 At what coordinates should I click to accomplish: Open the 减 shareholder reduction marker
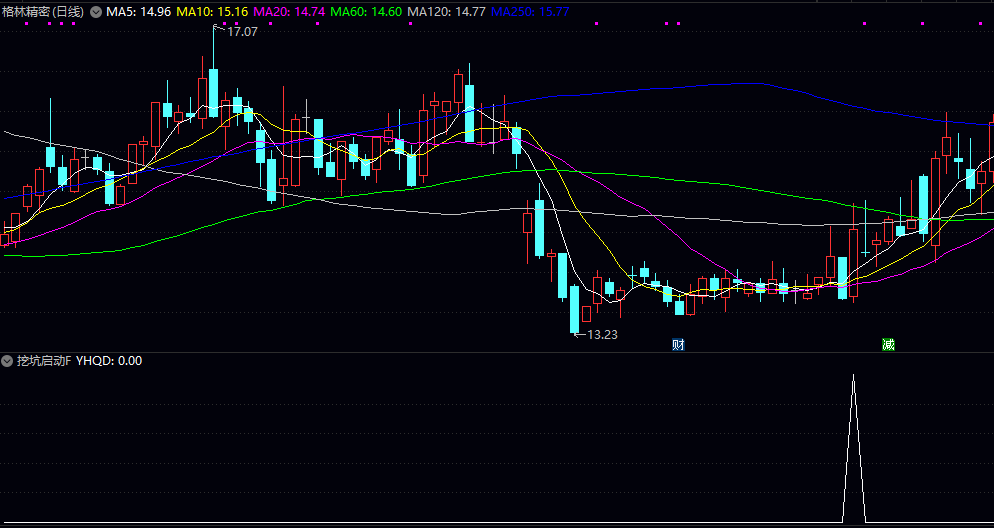tap(888, 345)
